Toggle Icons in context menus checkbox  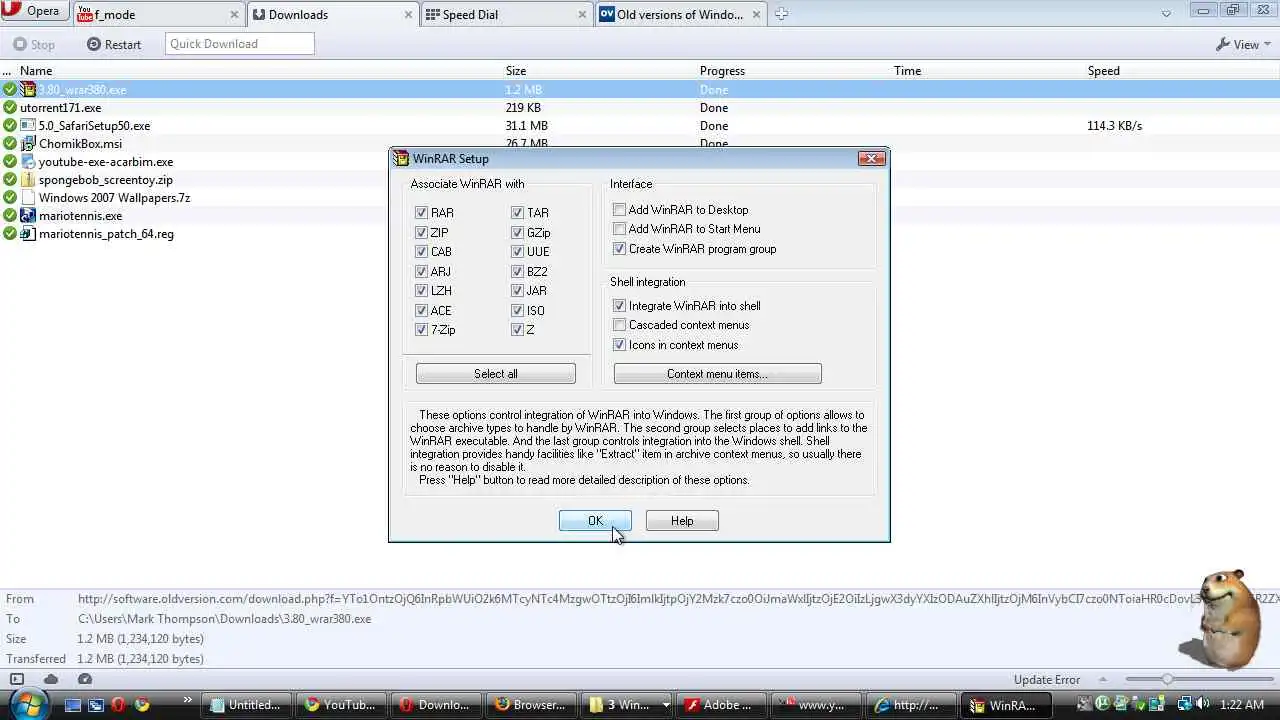point(619,345)
